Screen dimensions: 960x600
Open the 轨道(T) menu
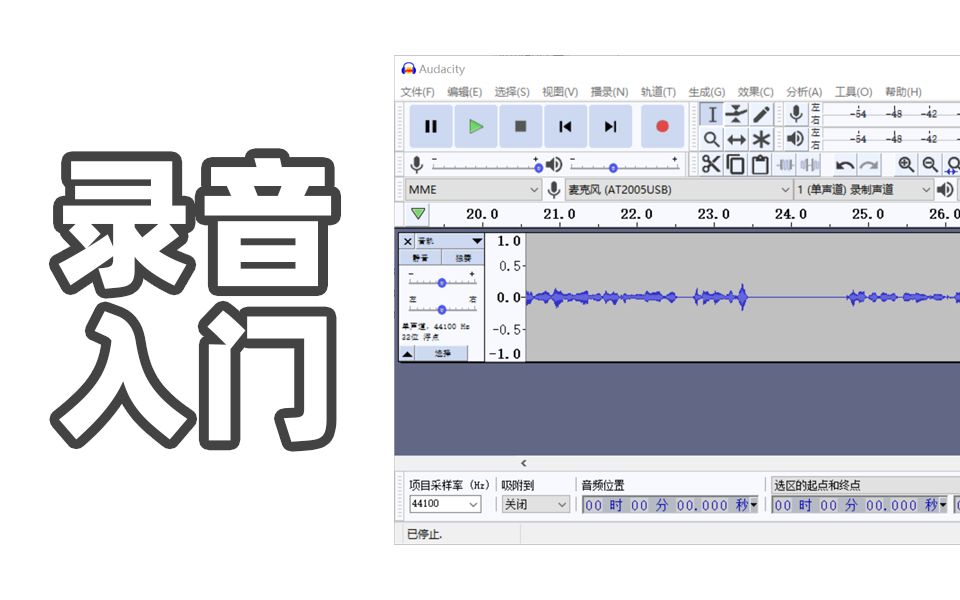[x=658, y=91]
